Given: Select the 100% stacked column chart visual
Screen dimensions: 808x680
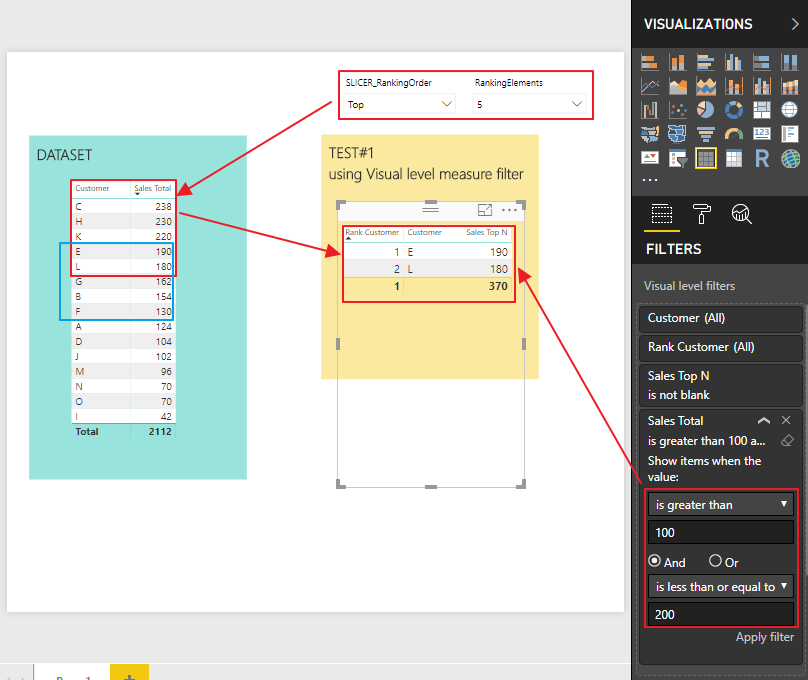Looking at the screenshot, I should click(789, 62).
